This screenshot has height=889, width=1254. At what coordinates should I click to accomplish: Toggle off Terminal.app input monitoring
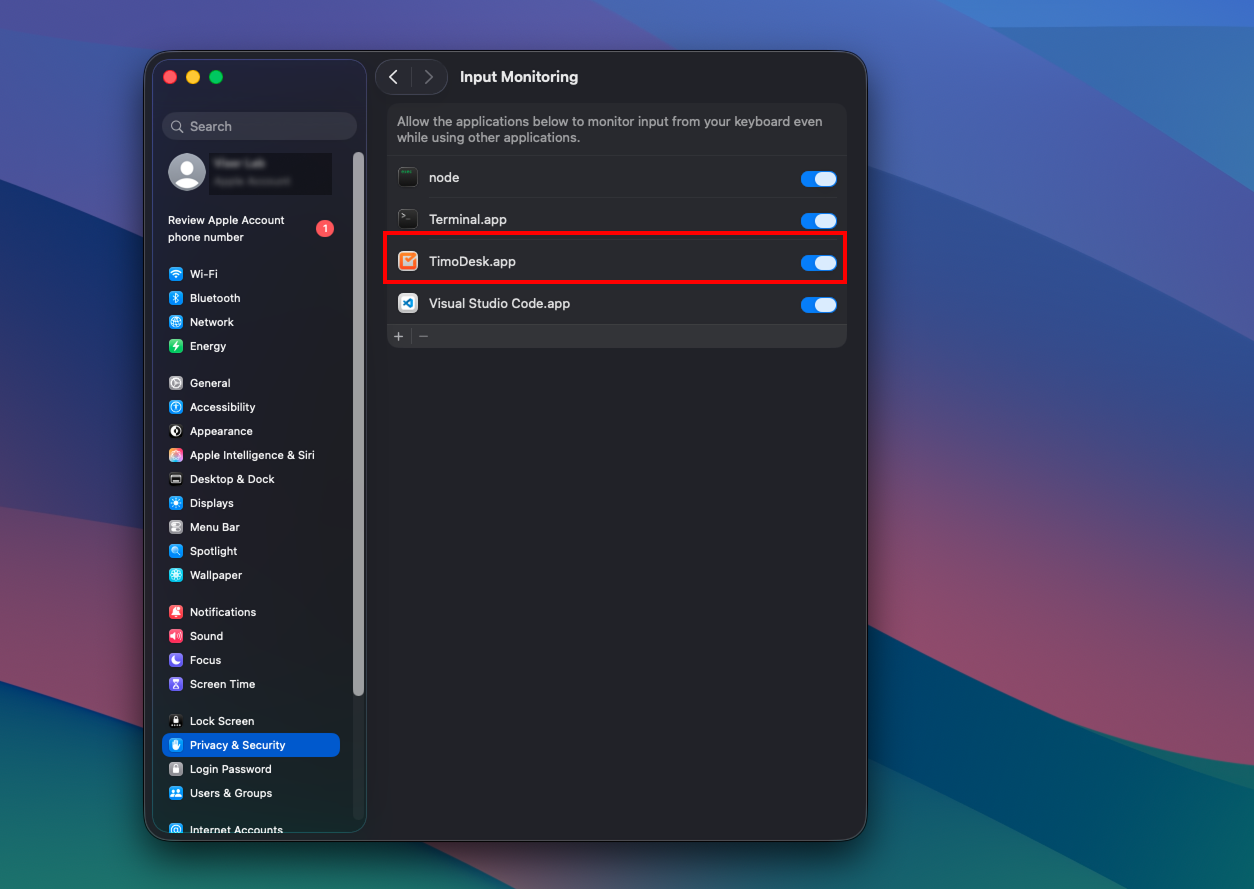[x=818, y=221]
